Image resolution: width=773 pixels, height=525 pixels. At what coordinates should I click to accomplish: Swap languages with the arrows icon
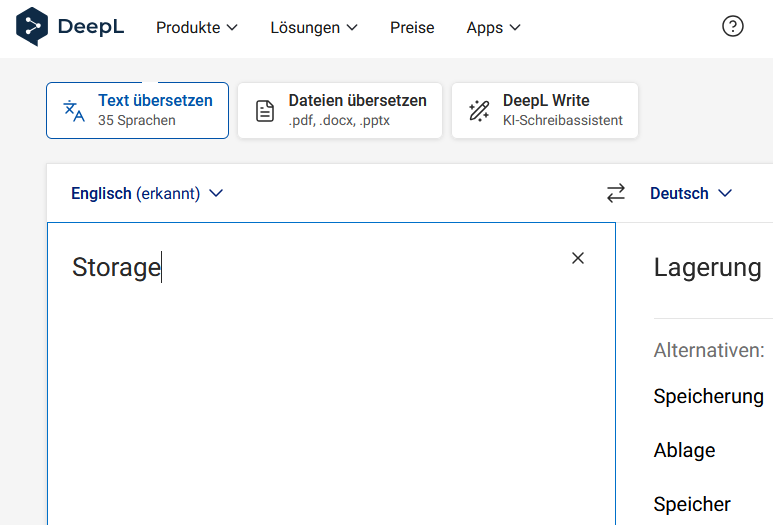coord(616,193)
